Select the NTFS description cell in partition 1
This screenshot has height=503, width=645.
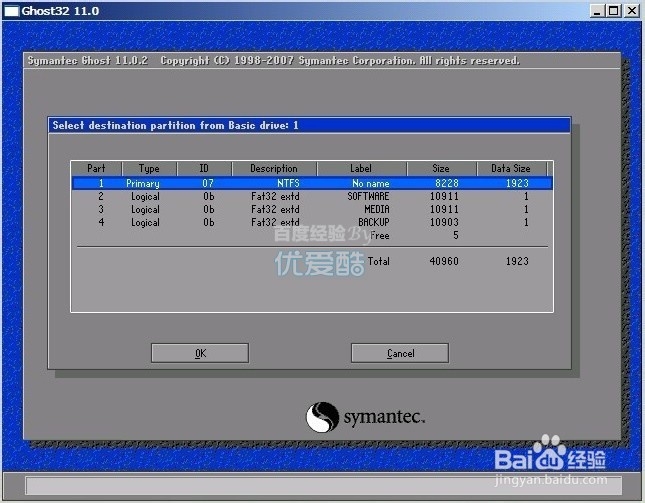tap(288, 183)
